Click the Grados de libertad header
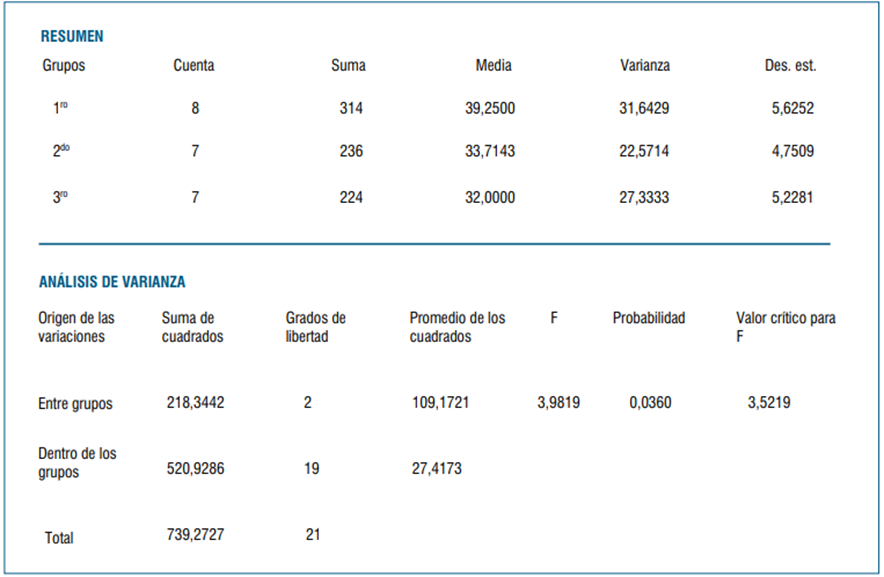The image size is (884, 577). (316, 327)
